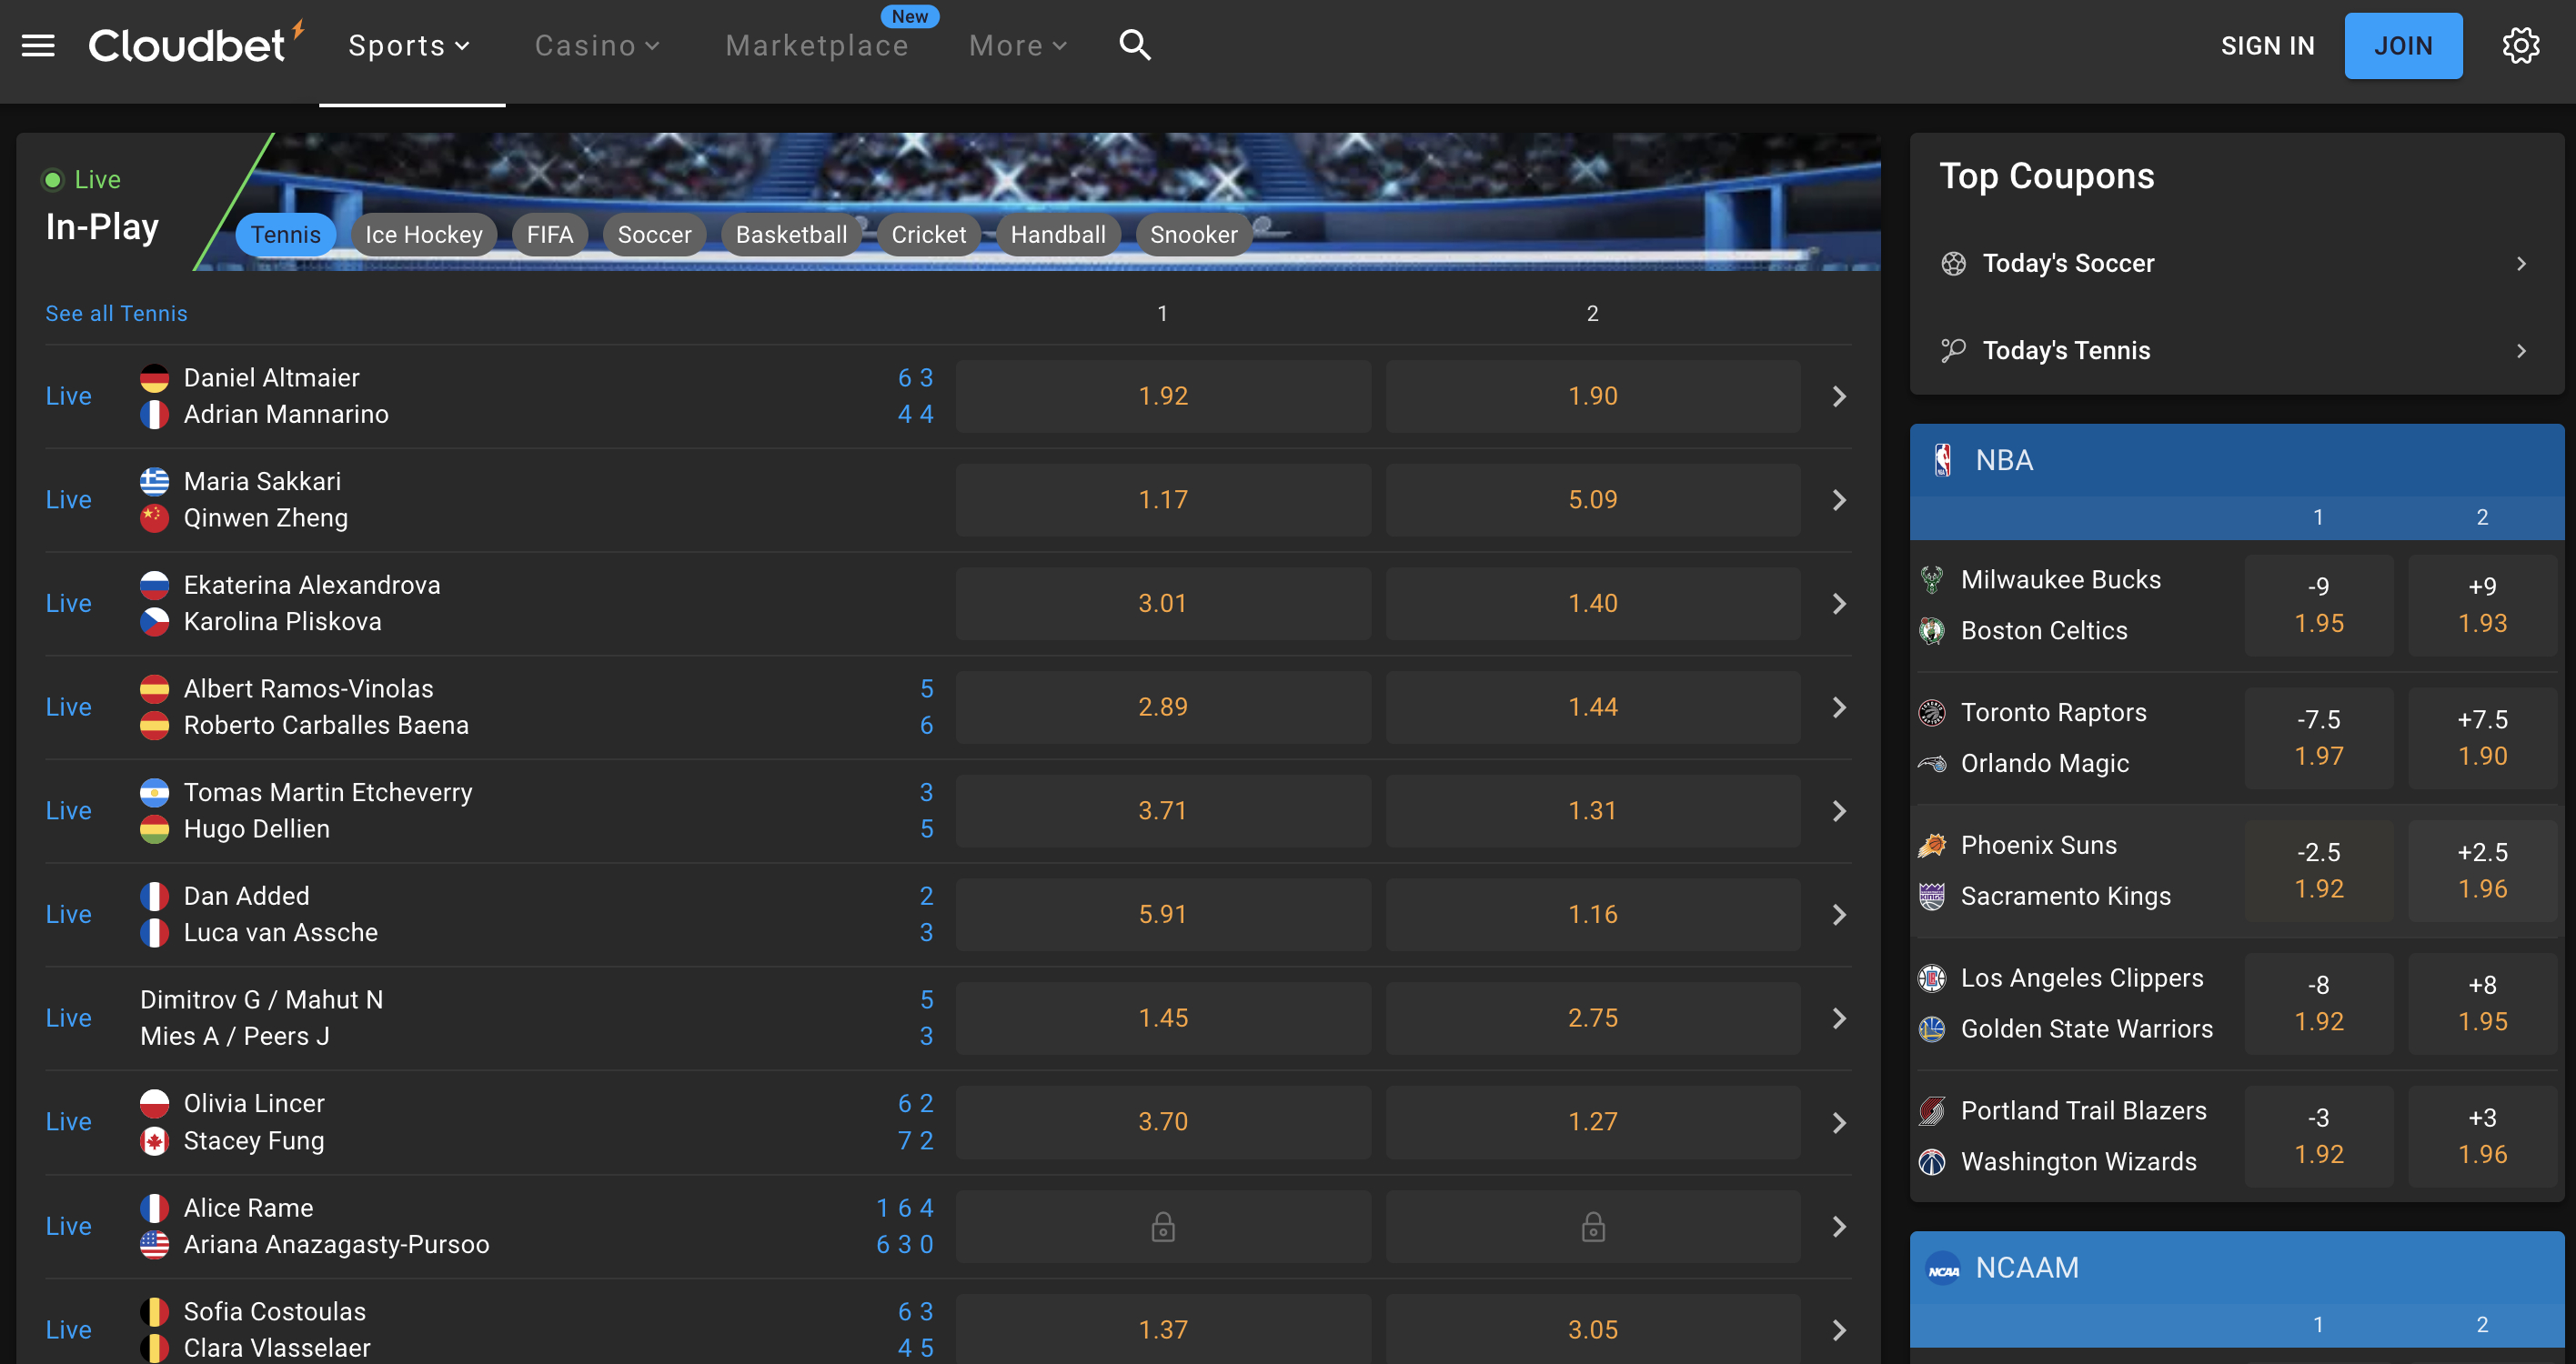The height and width of the screenshot is (1364, 2576).
Task: Open the Sports dropdown menu
Action: pos(409,46)
